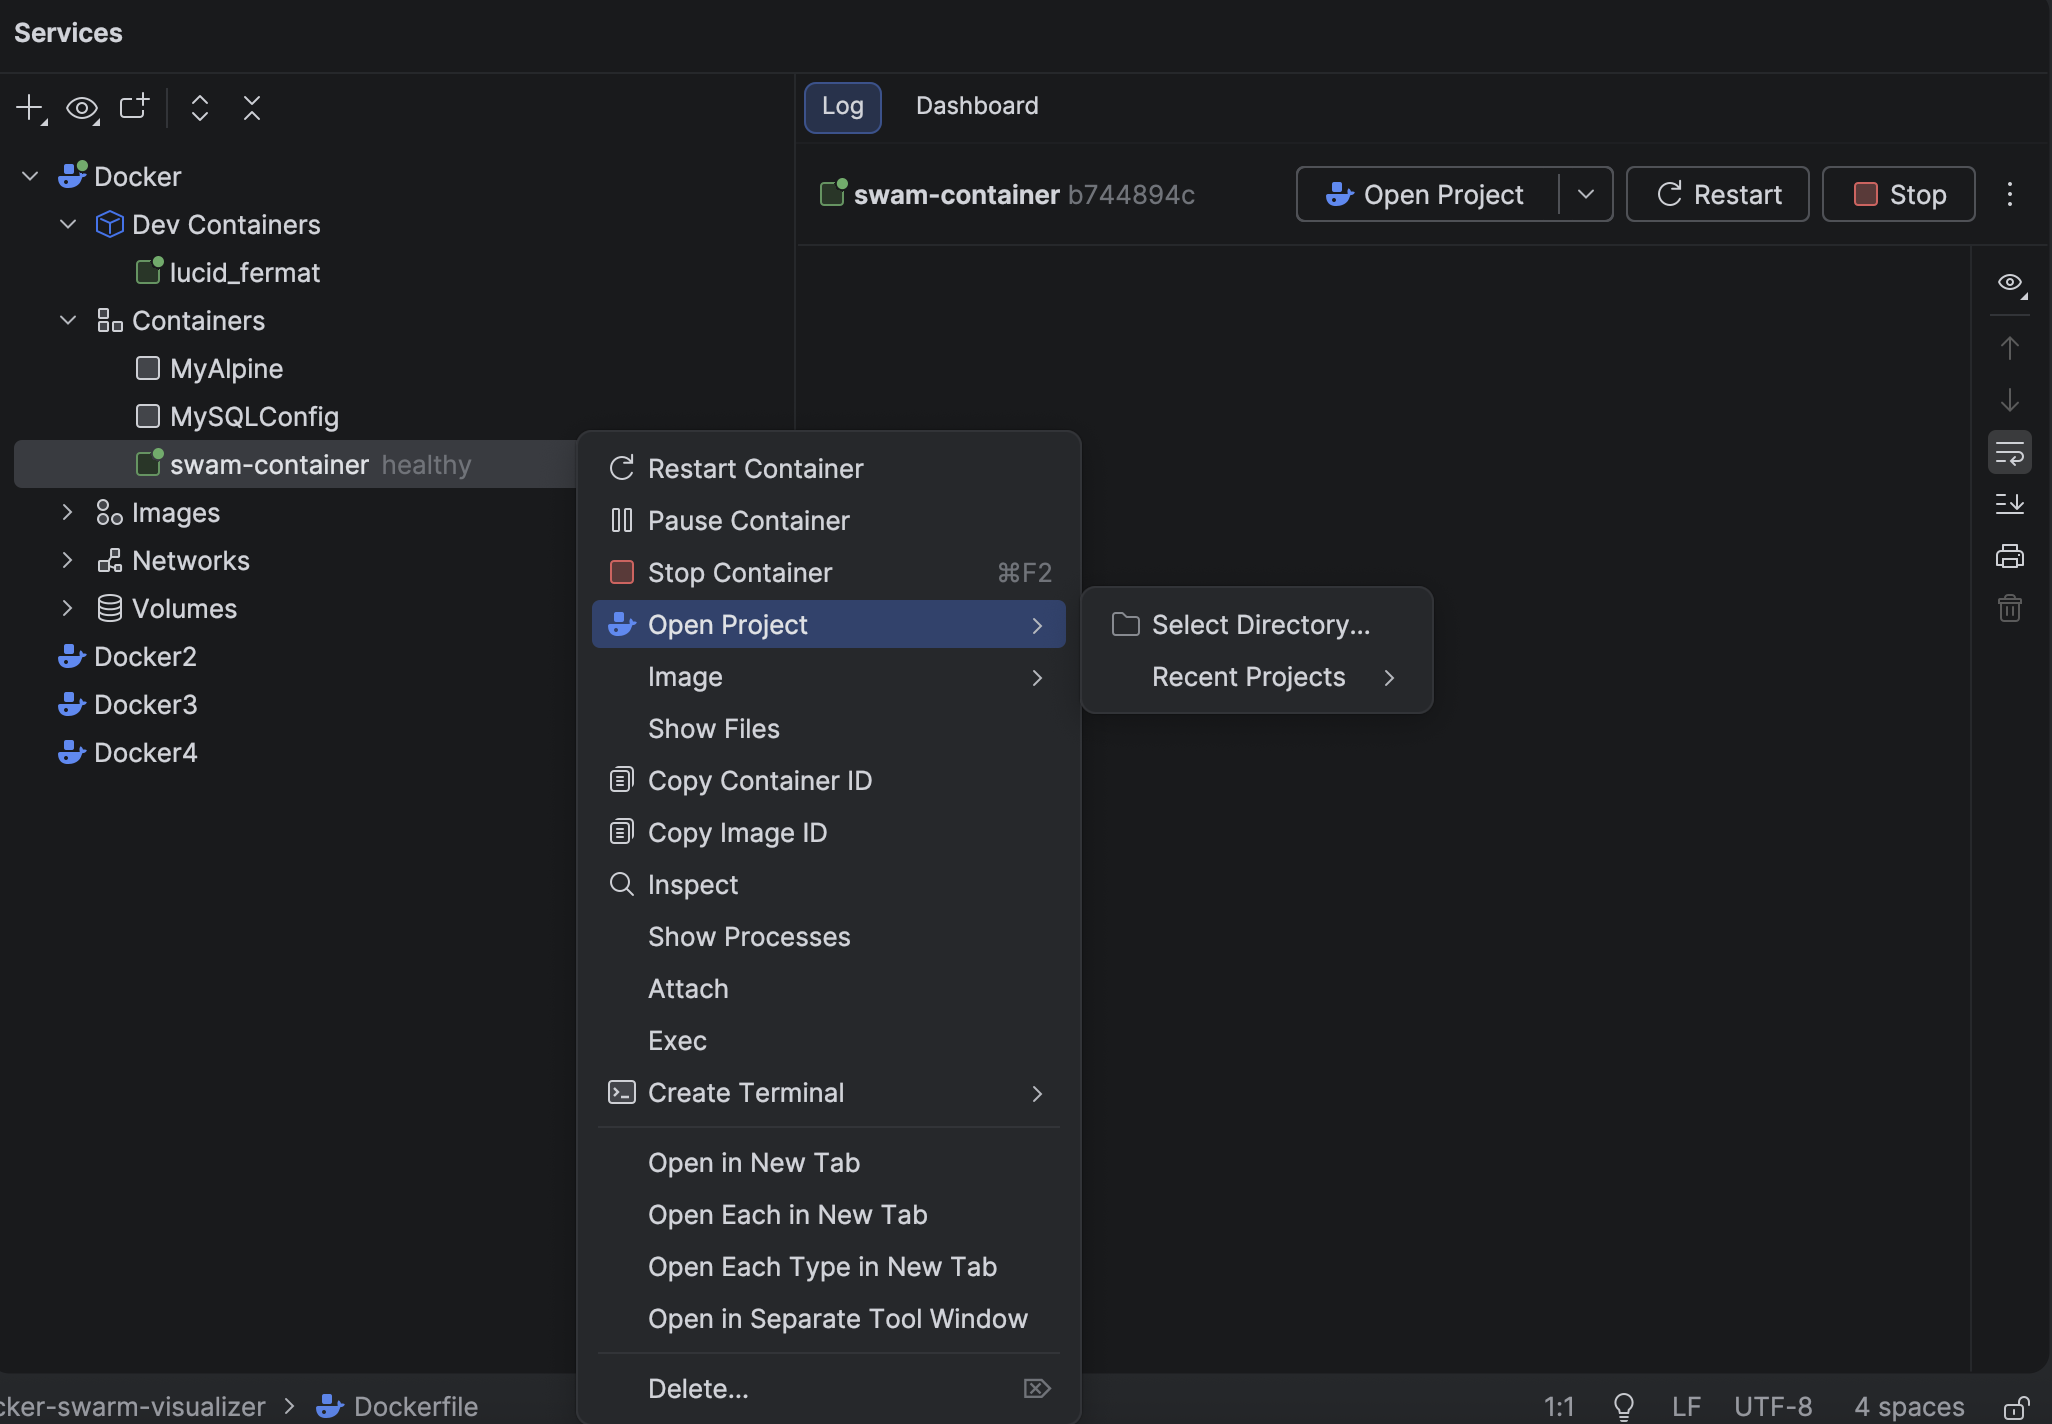Toggle soft-wrap in the log panel
2052x1424 pixels.
coord(2009,453)
